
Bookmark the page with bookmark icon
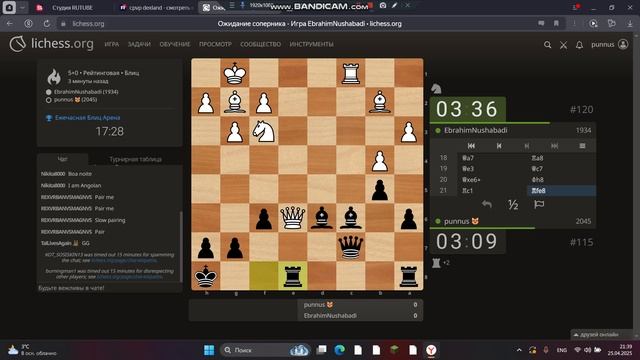pos(556,24)
